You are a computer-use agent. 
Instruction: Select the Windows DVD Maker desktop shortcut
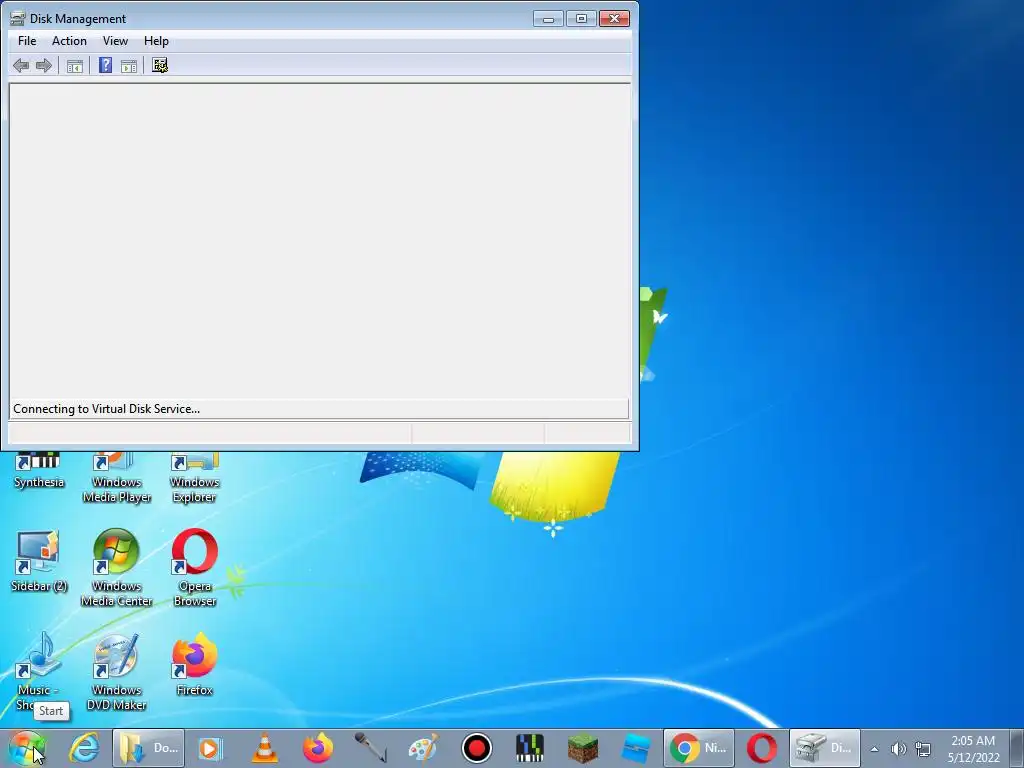click(116, 673)
